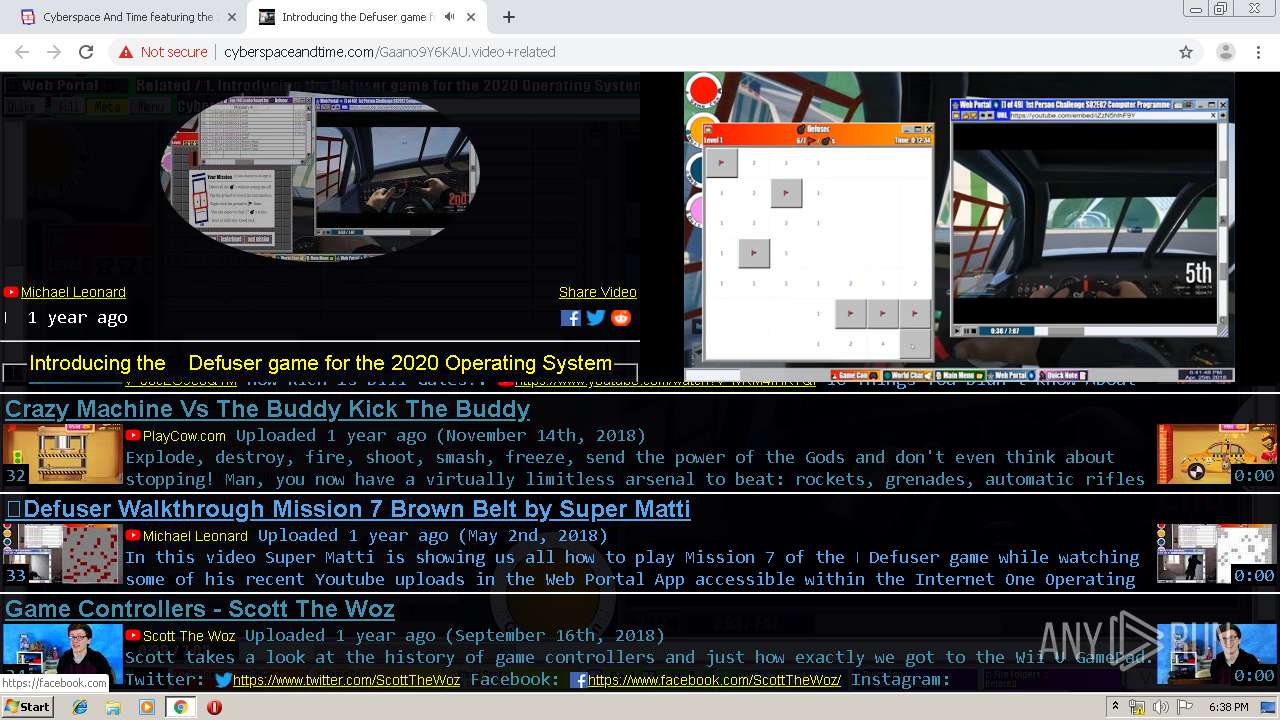View the Not secure site warning
This screenshot has height=720, width=1280.
163,52
